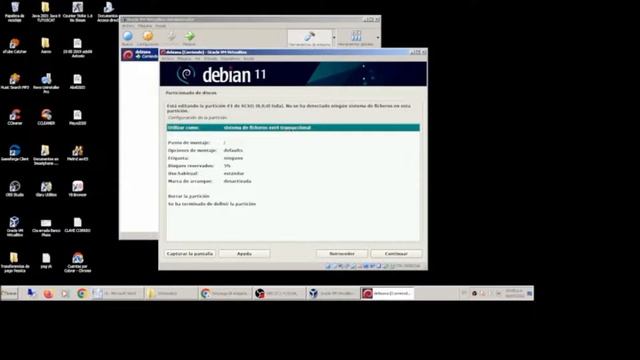Open Oracle VM VirtualBox desktop shortcut
Viewport: 640px width, 360px height.
[x=15, y=227]
